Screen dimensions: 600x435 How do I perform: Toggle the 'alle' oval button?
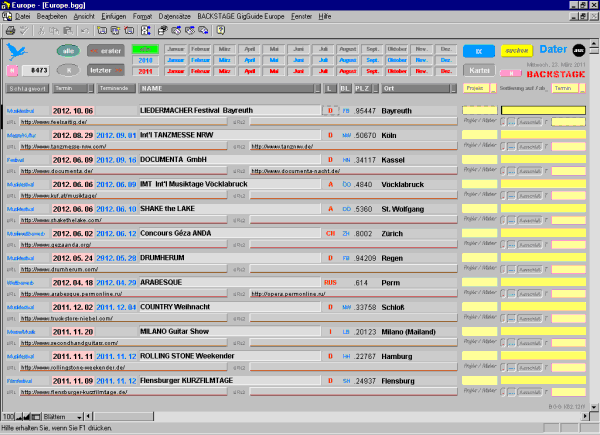coord(68,51)
